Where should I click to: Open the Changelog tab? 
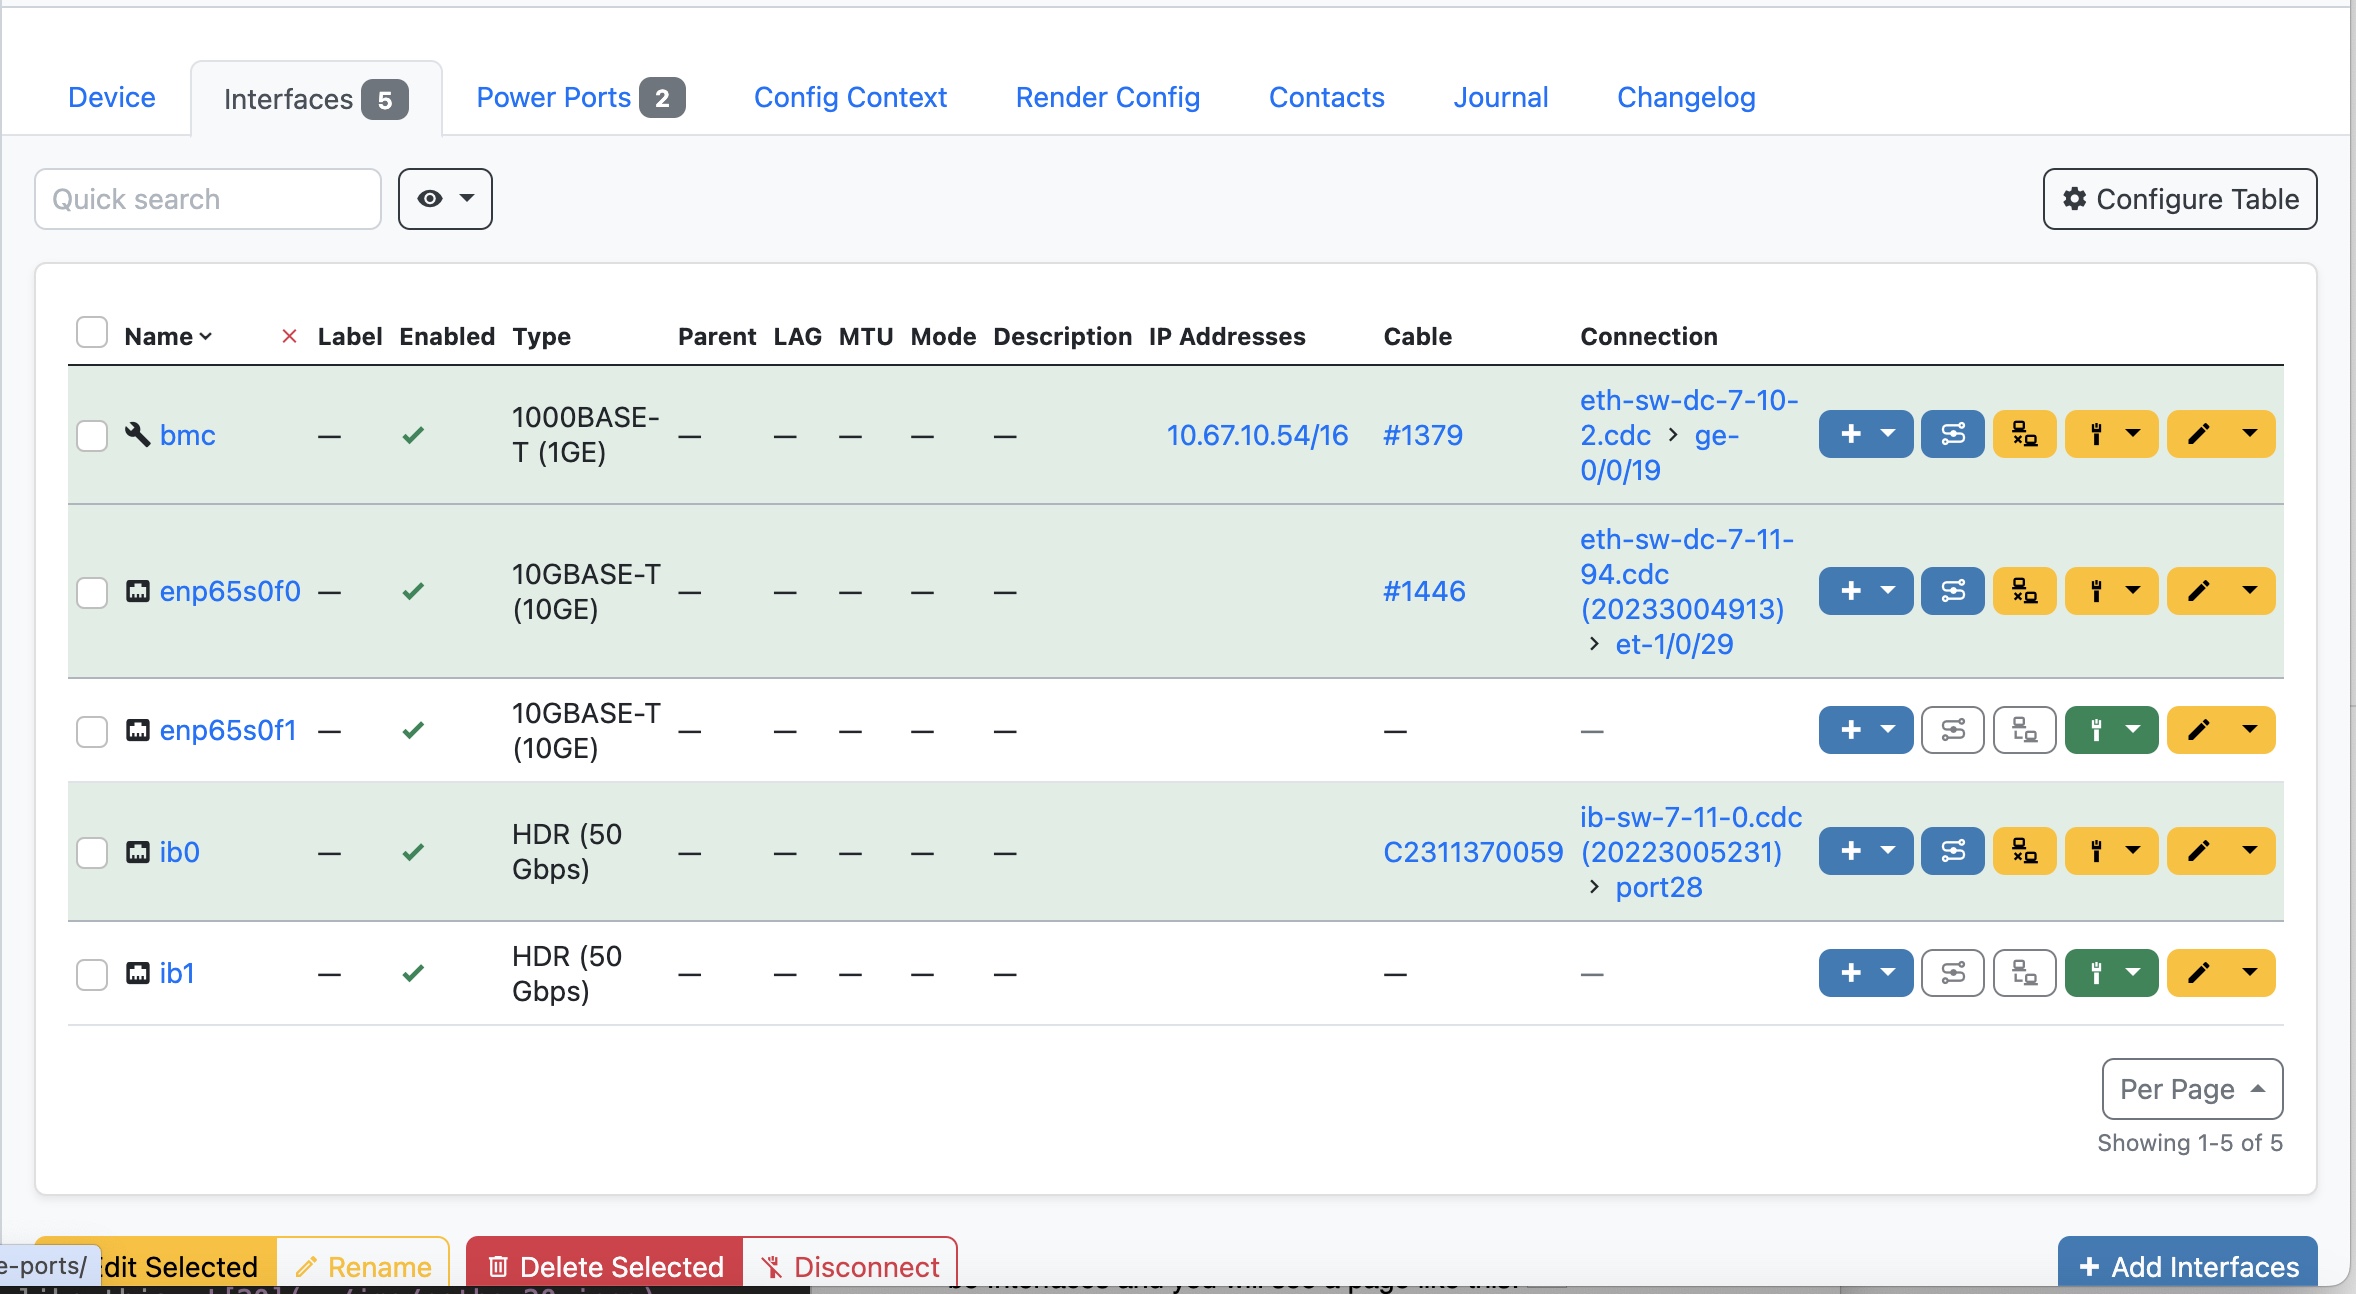(1686, 98)
